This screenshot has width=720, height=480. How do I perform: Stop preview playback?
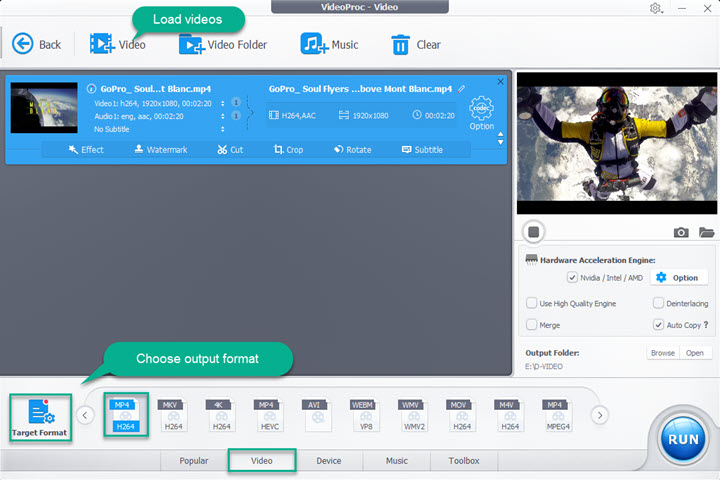(534, 232)
